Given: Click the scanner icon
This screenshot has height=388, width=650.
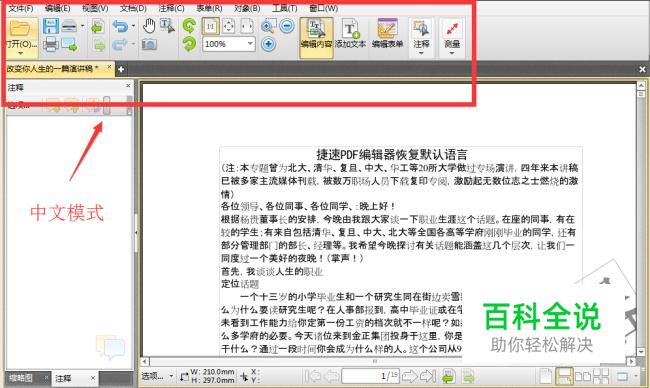Looking at the screenshot, I should [x=69, y=26].
